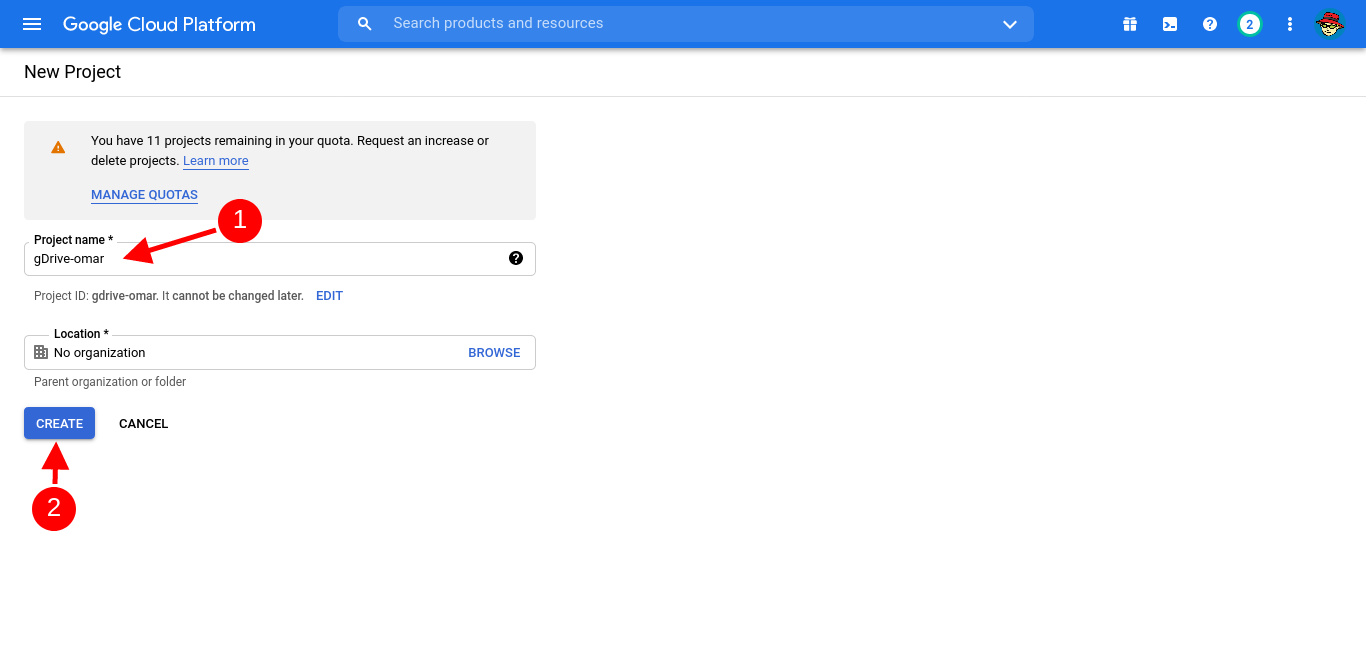Screen dimensions: 1366x669
Task: Click the orange quota warning icon
Action: coord(58,147)
